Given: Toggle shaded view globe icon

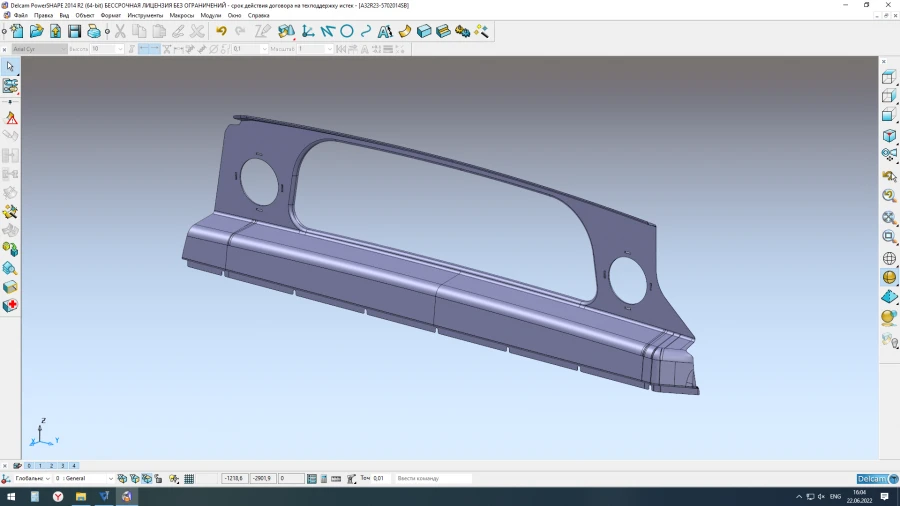Looking at the screenshot, I should 888,277.
